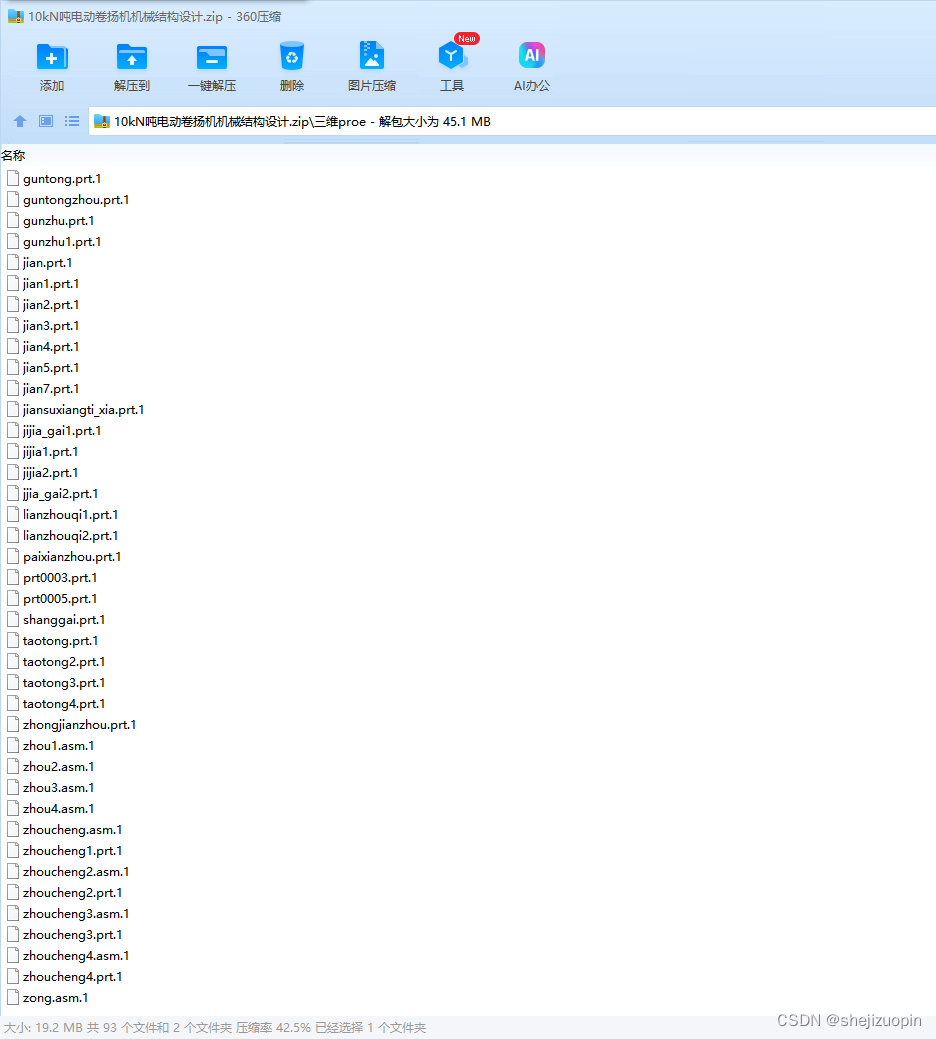Viewport: 936px width, 1039px height.
Task: Select file zhoucheng4.prt.1
Action: coord(65,977)
